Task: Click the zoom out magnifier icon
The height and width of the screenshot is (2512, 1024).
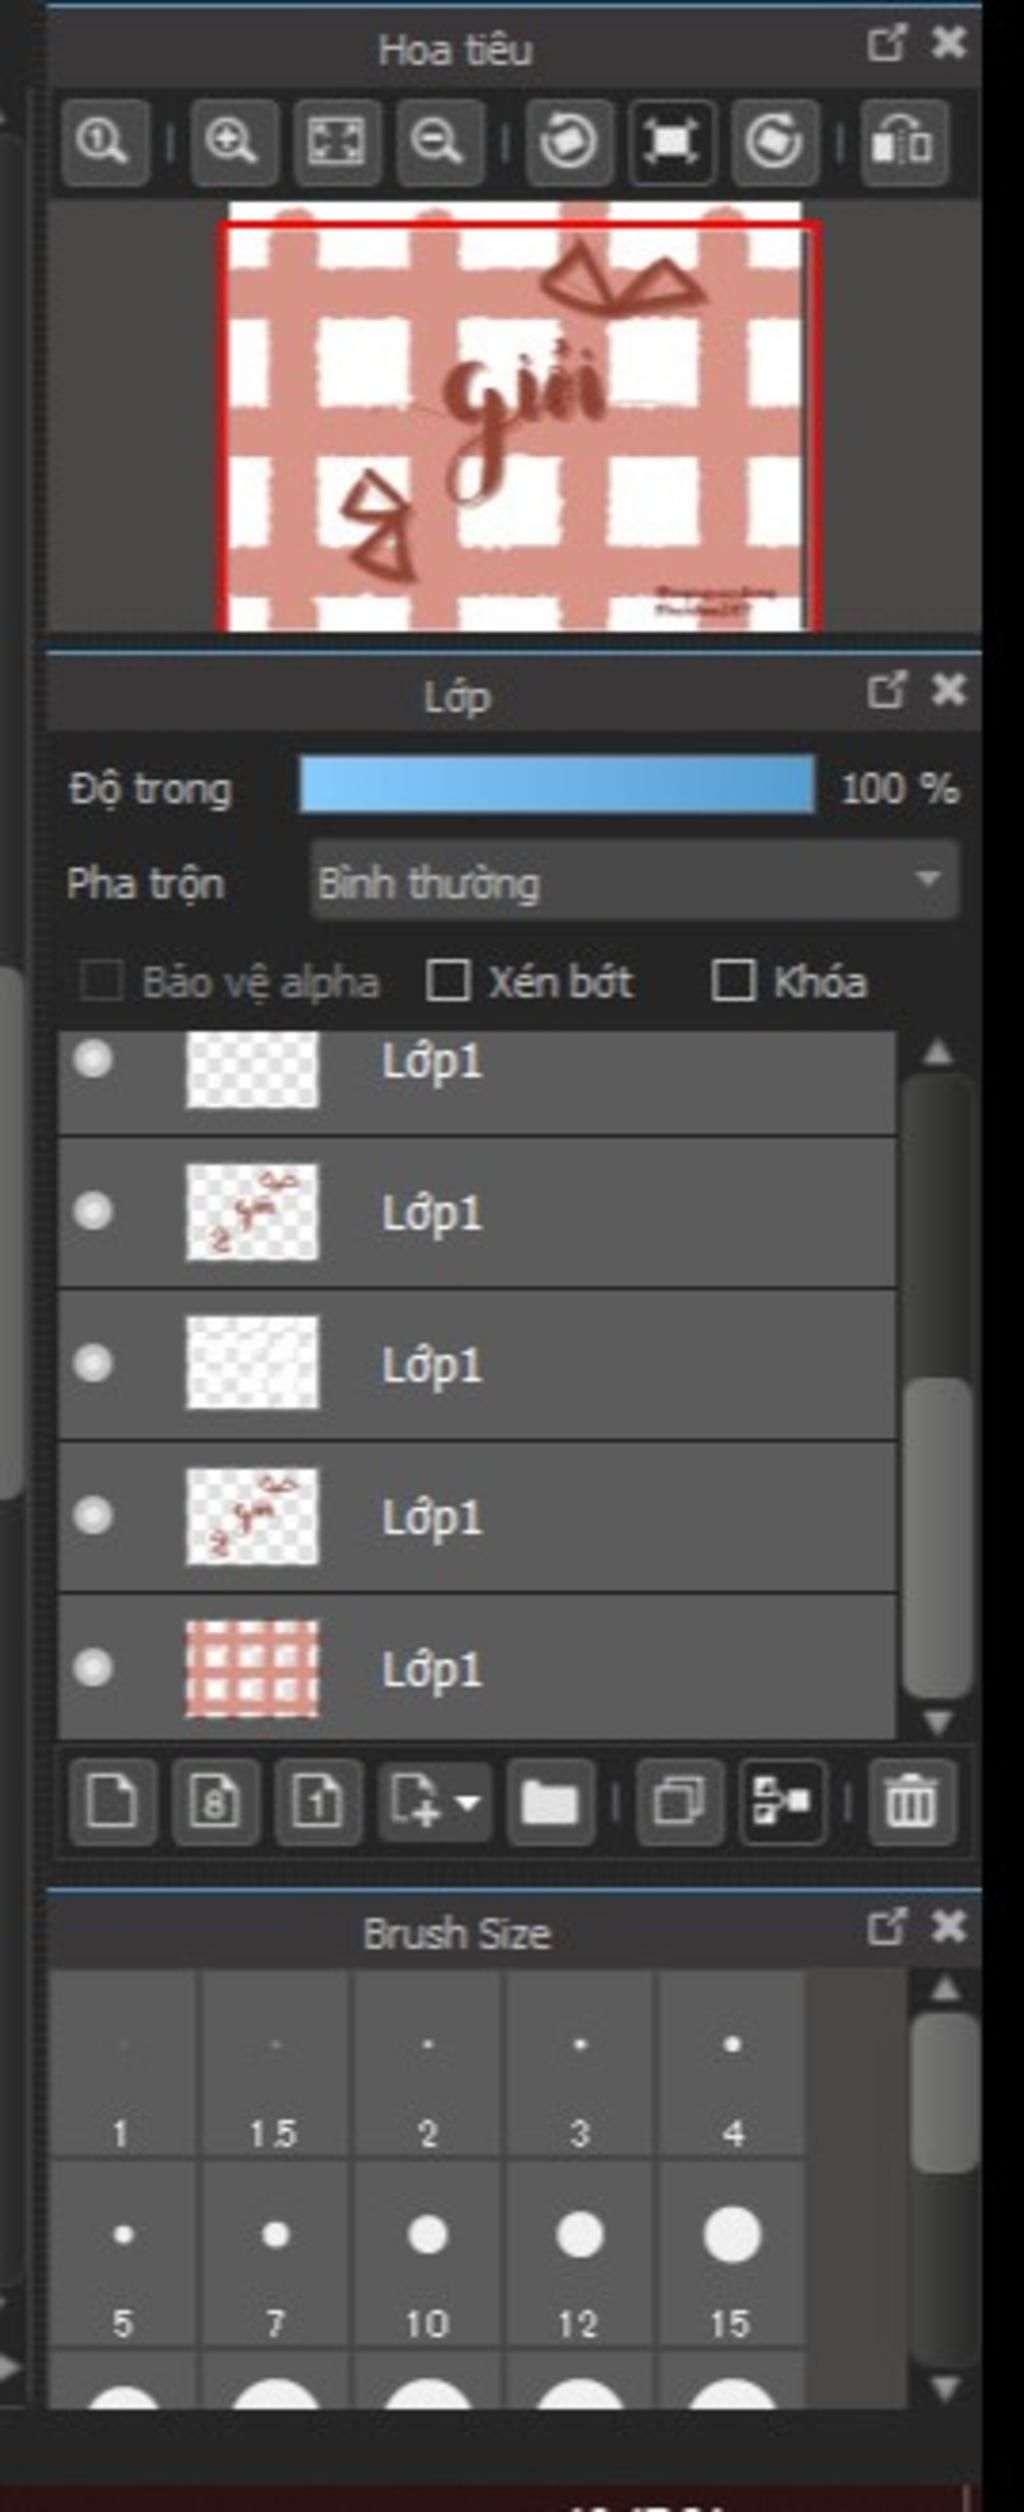Action: (x=439, y=141)
